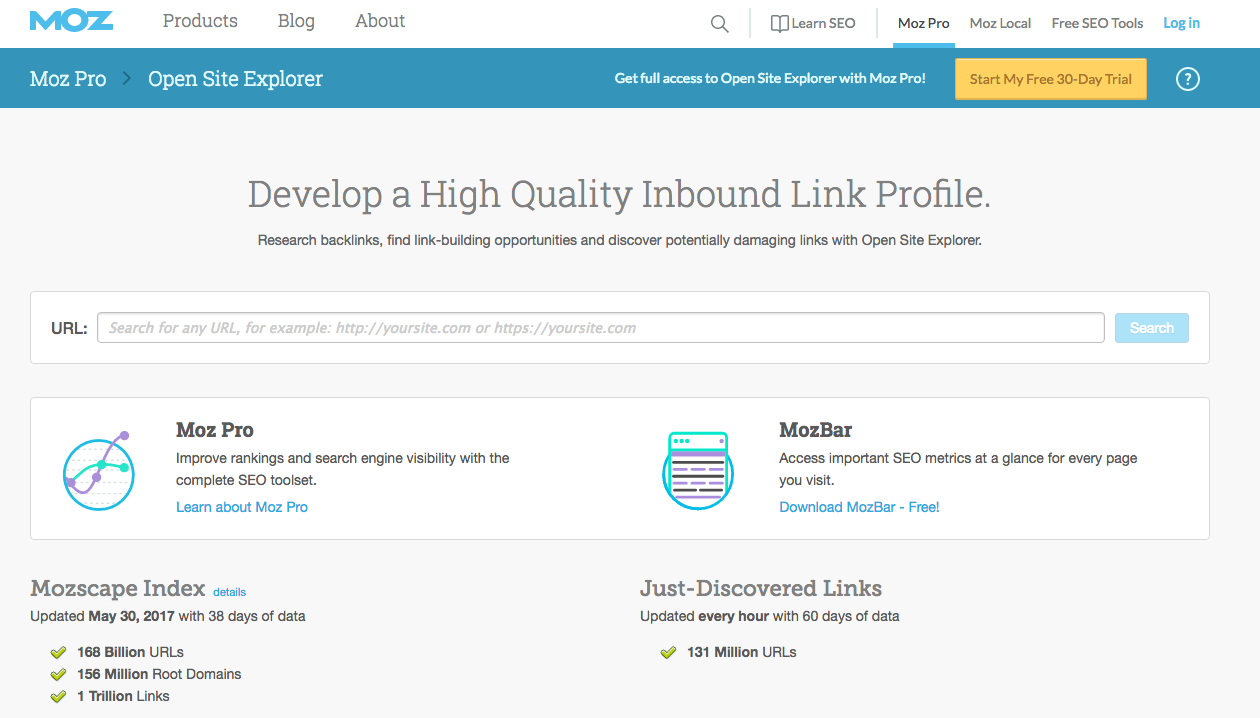Click the MozBar card heading

click(x=815, y=430)
